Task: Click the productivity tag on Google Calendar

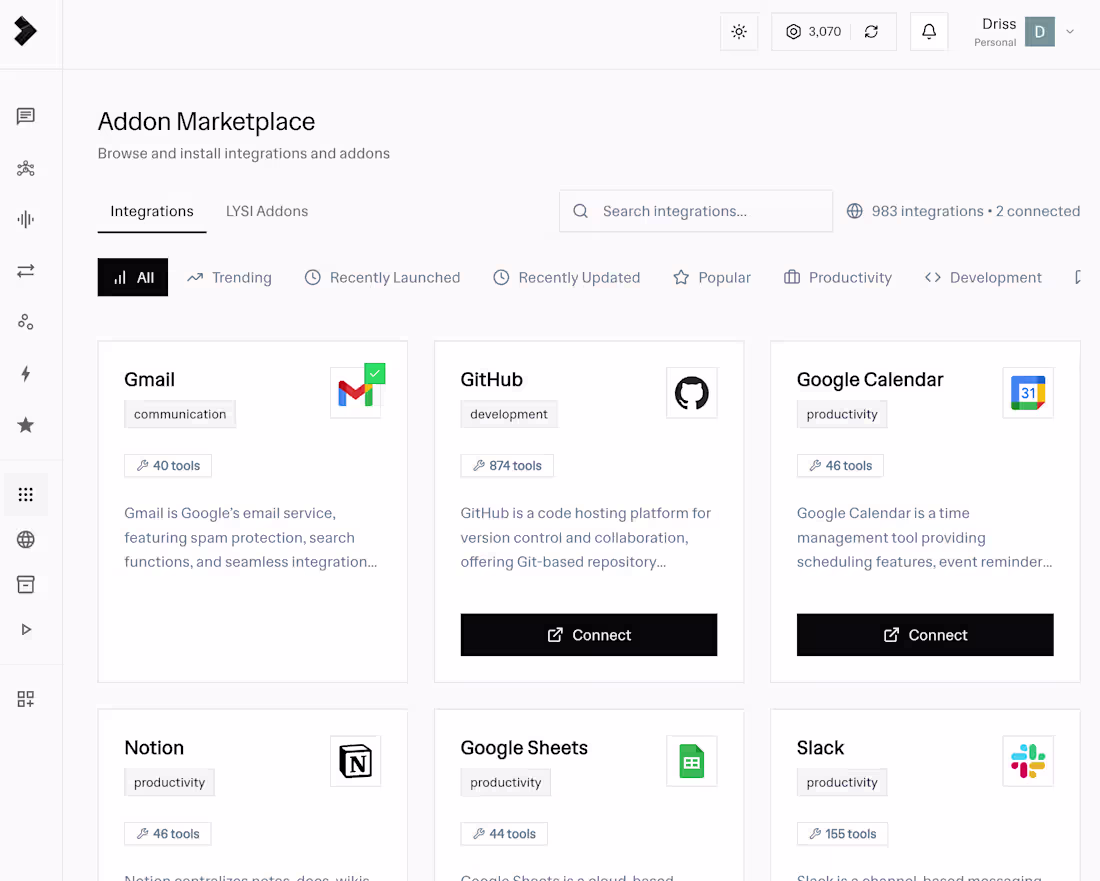Action: (x=842, y=414)
